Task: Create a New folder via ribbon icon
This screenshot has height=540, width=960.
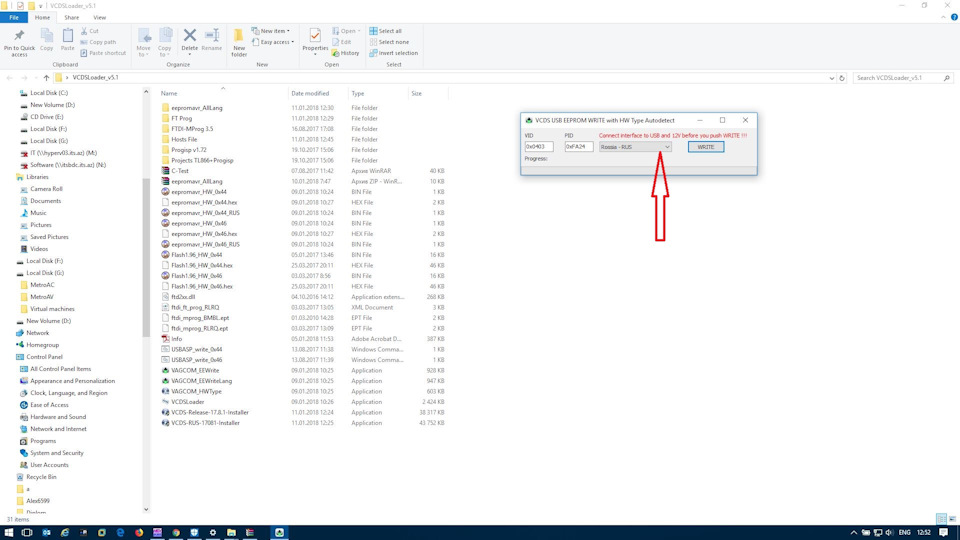Action: [239, 42]
